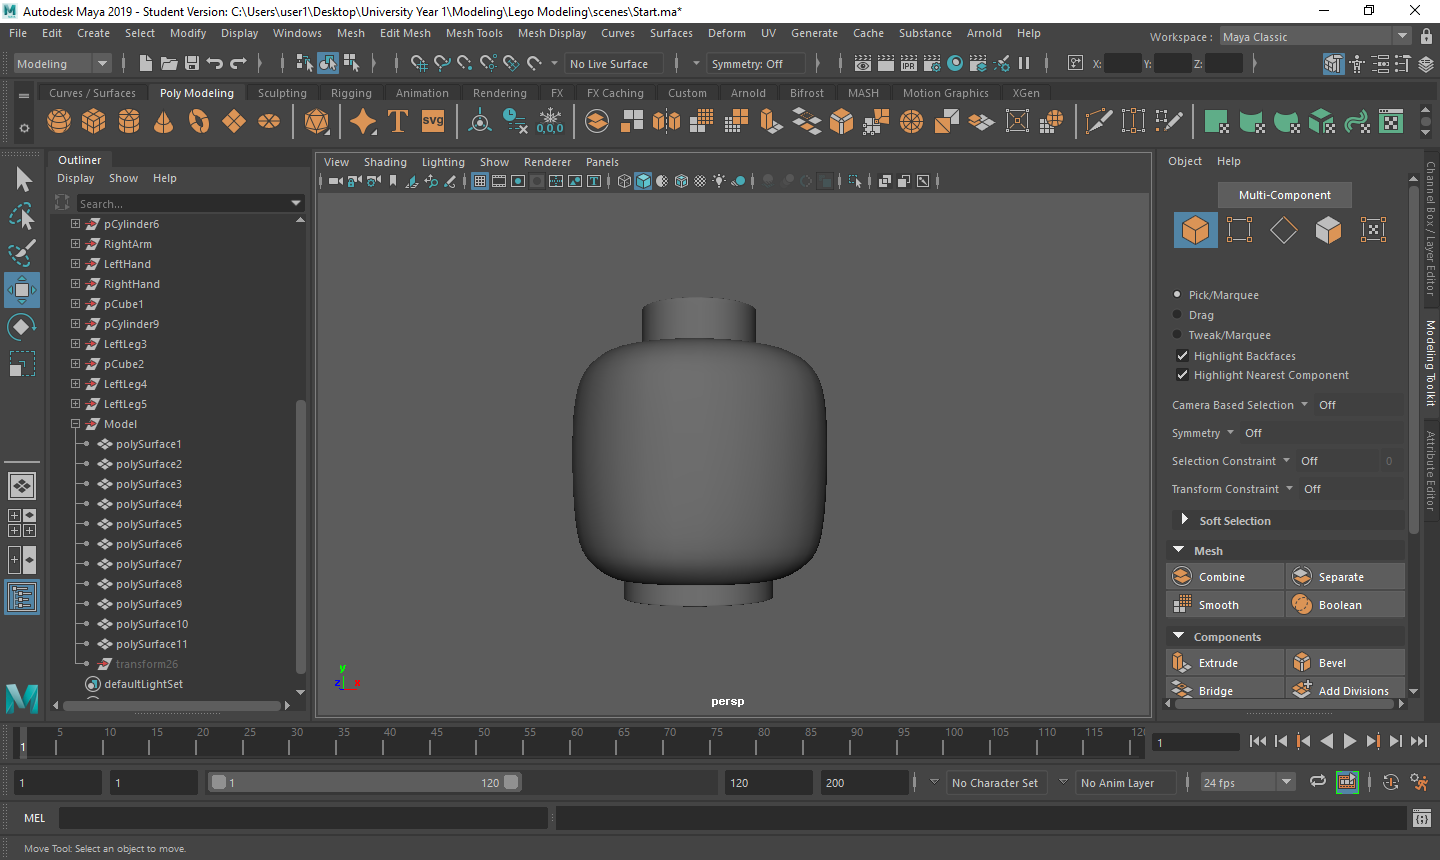The image size is (1440, 860).
Task: Open the Mesh Tools menu
Action: pyautogui.click(x=473, y=33)
